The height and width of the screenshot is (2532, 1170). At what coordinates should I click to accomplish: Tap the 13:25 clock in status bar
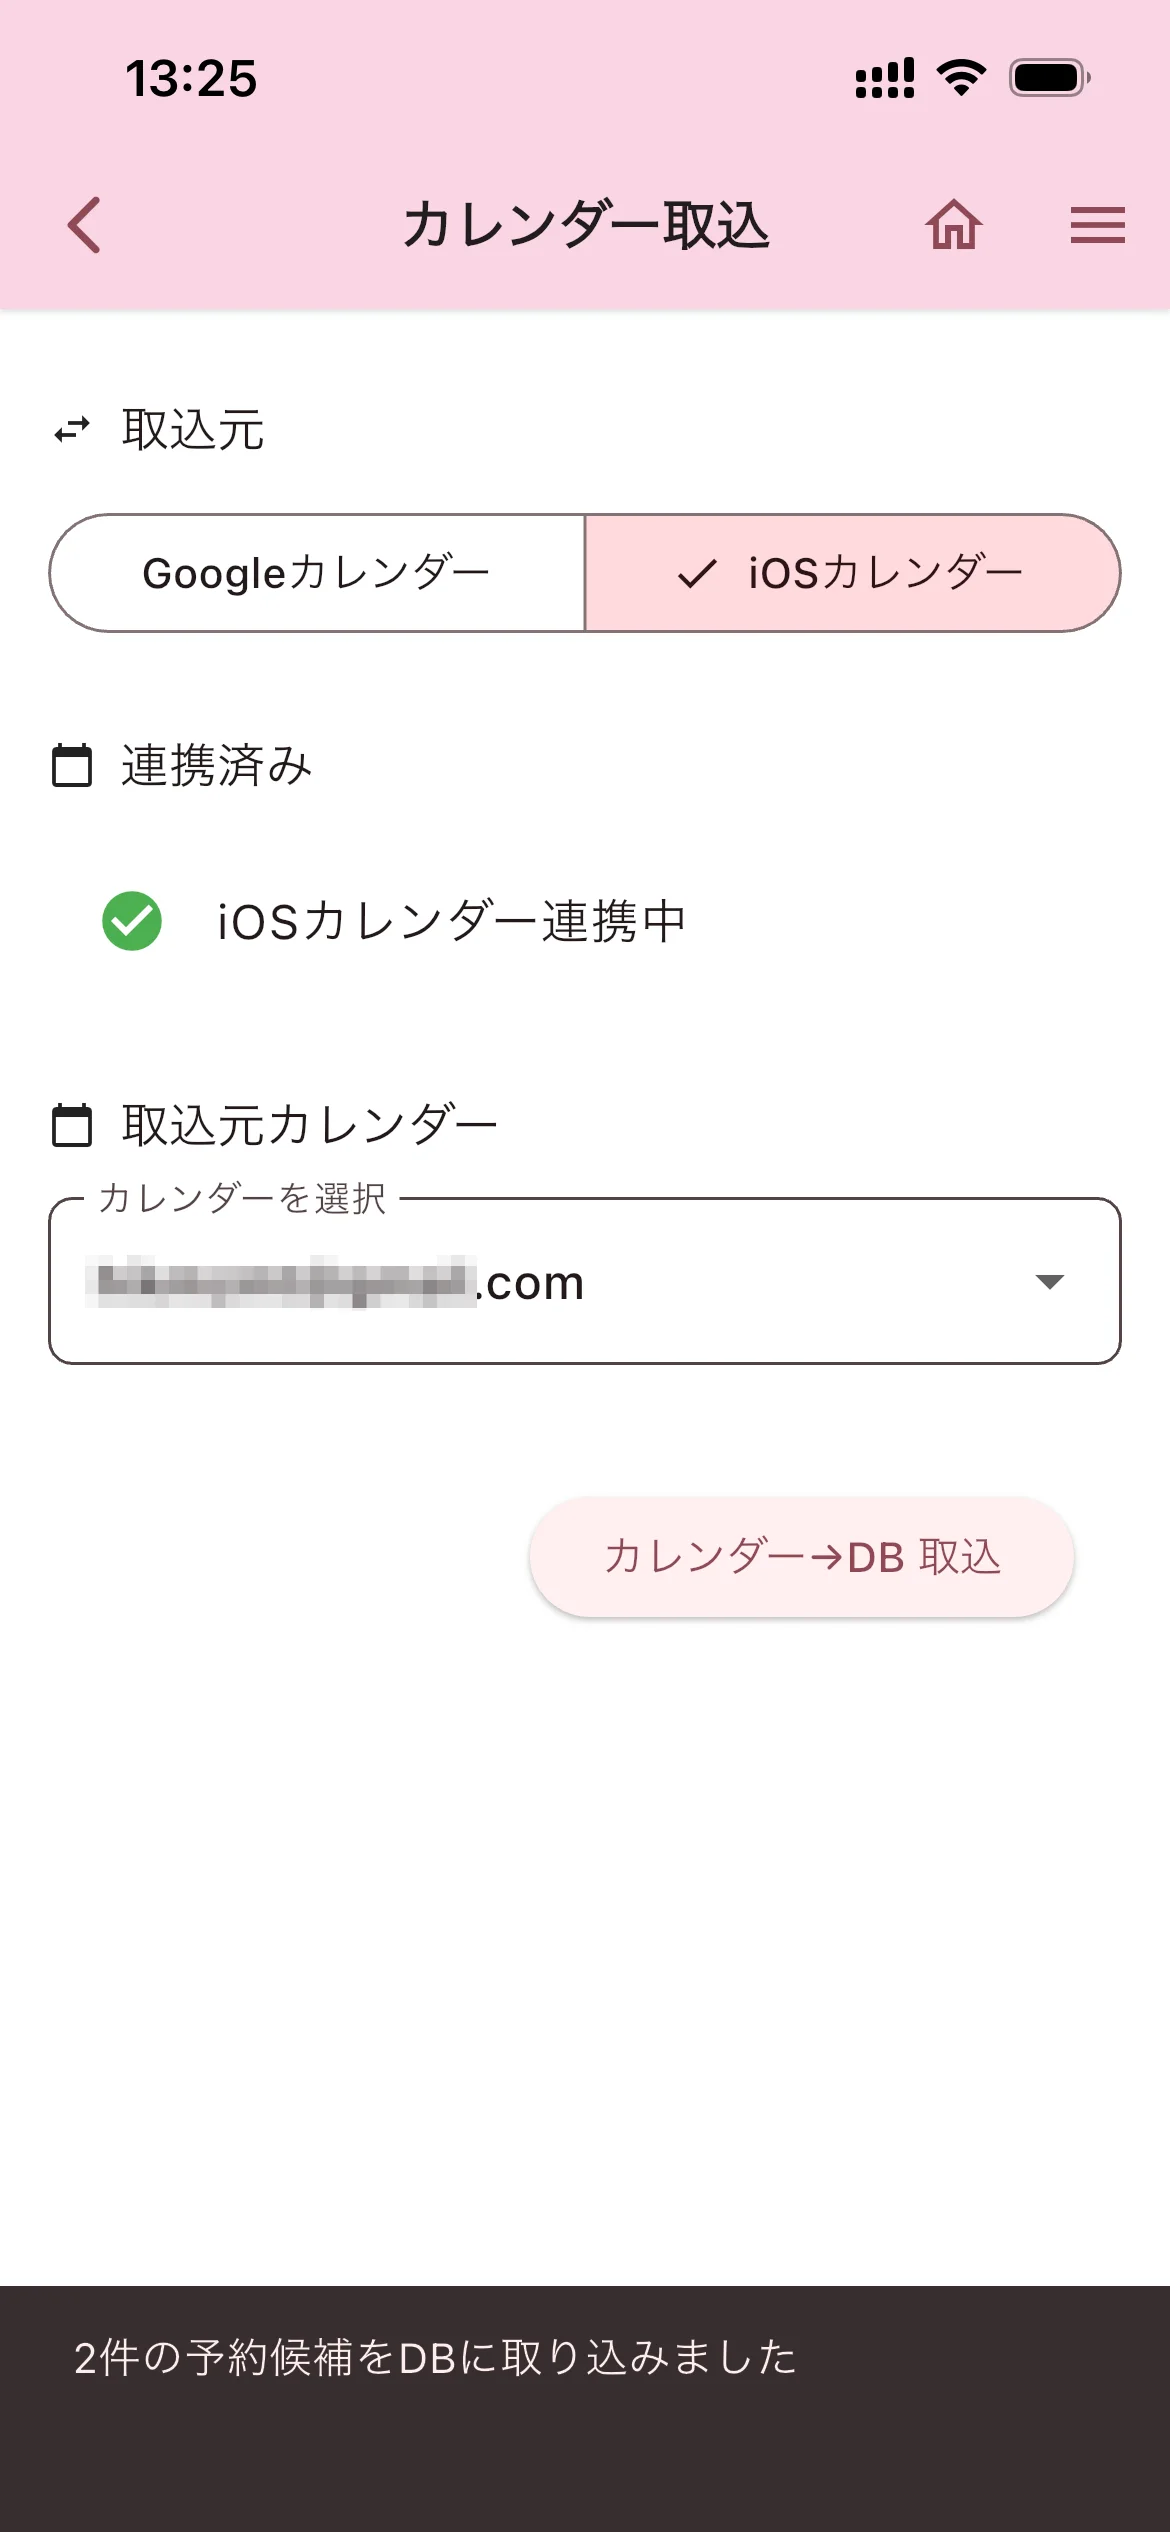pos(191,79)
